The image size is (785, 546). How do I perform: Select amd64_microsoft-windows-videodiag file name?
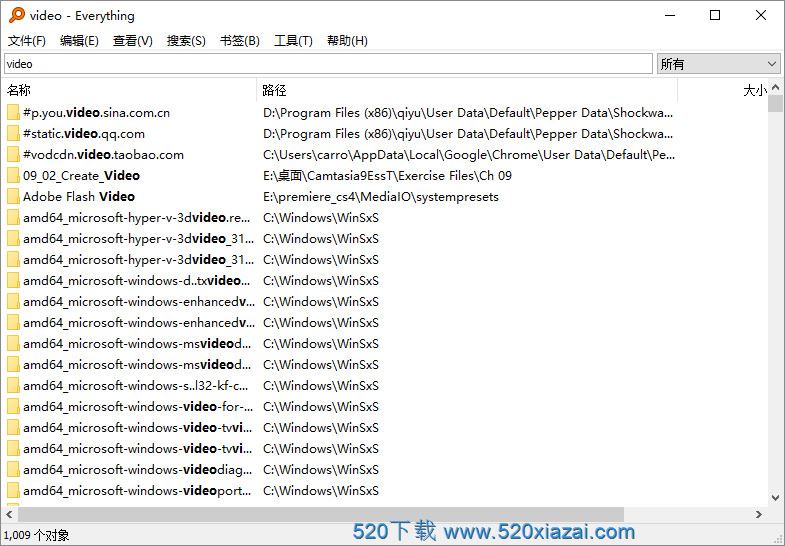138,470
